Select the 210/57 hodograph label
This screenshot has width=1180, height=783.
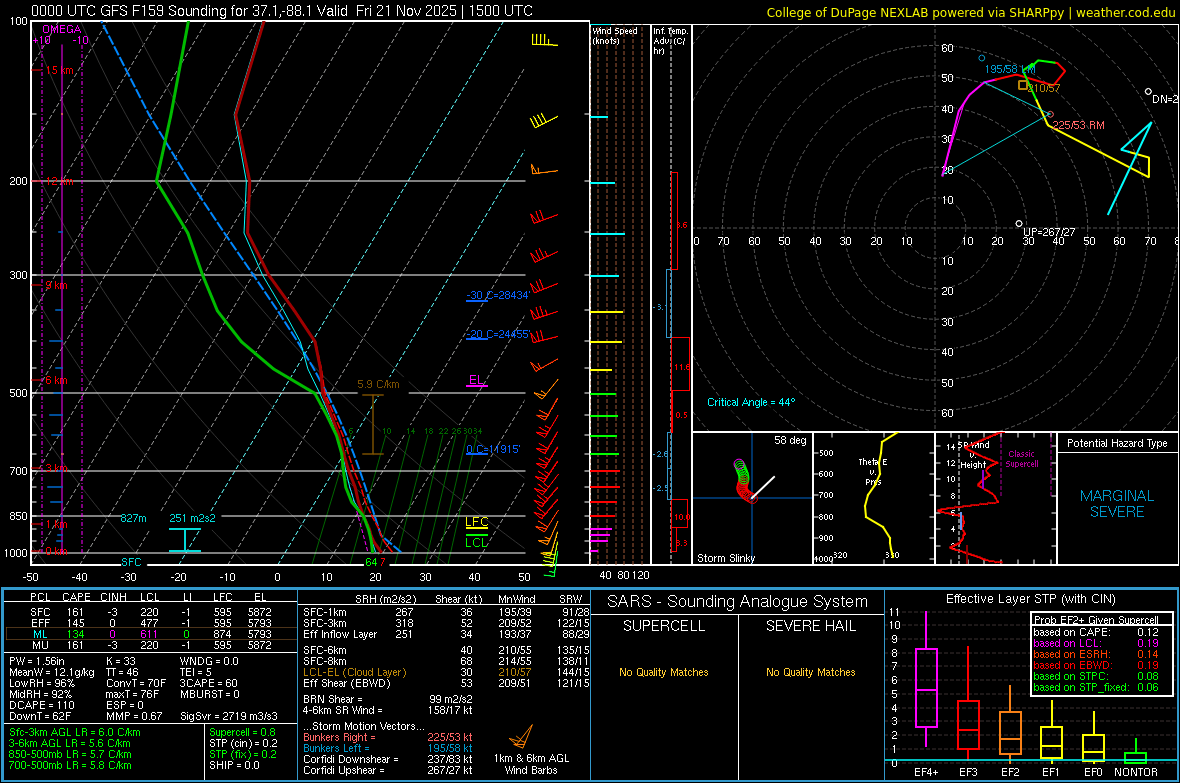pos(1045,88)
